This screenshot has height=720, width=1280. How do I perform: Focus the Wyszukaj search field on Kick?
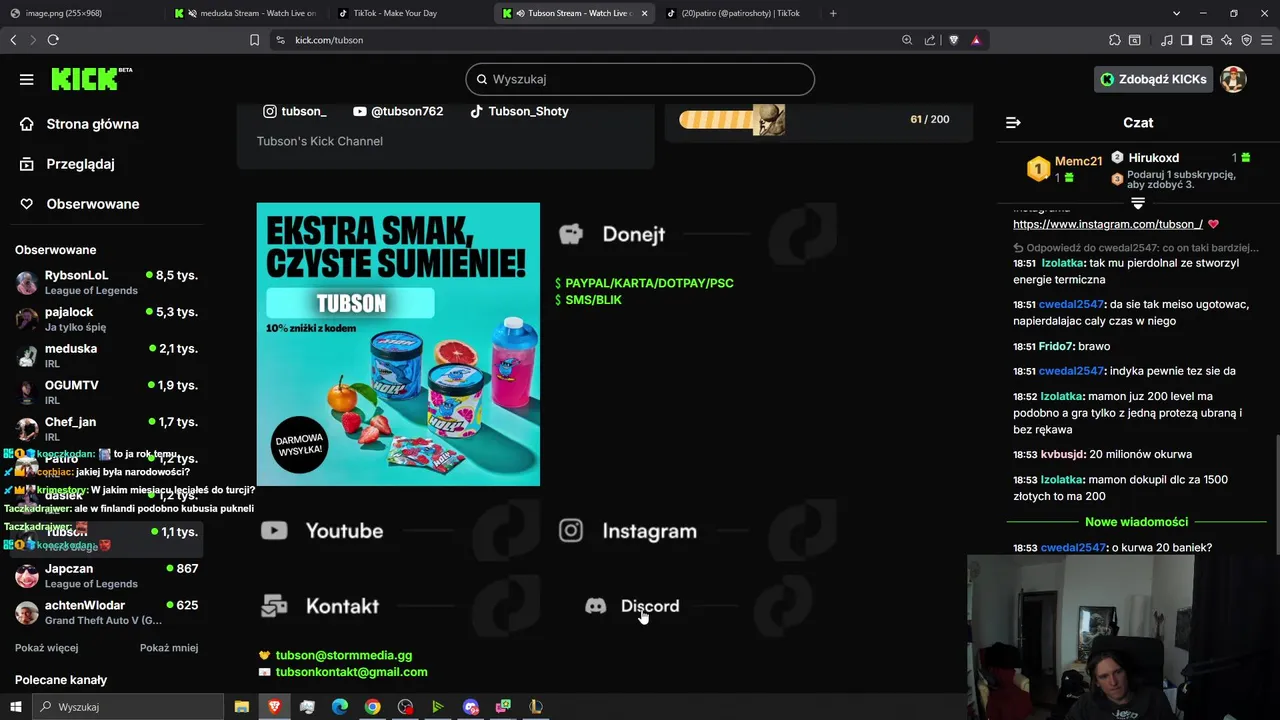pos(640,79)
